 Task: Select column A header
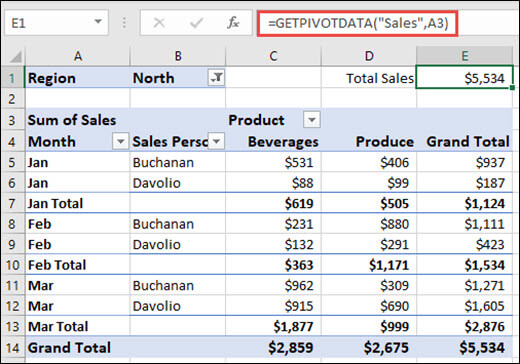coord(78,56)
